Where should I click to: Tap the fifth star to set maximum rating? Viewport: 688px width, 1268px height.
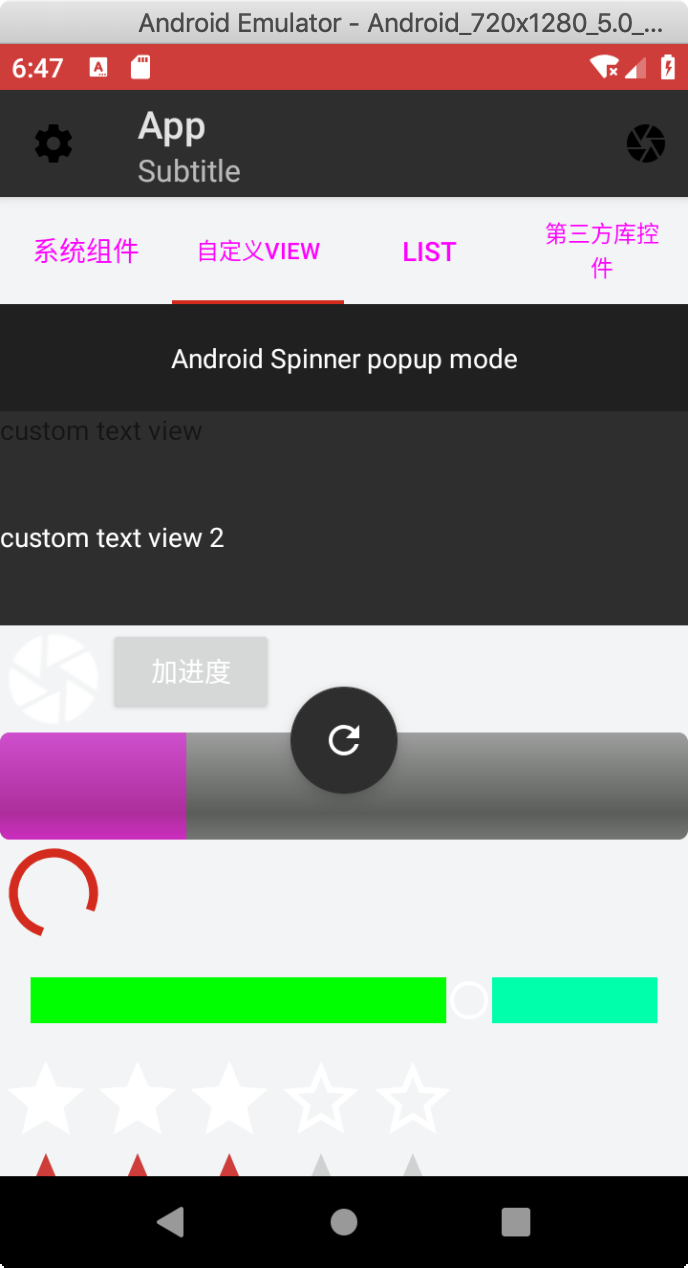[x=412, y=1100]
